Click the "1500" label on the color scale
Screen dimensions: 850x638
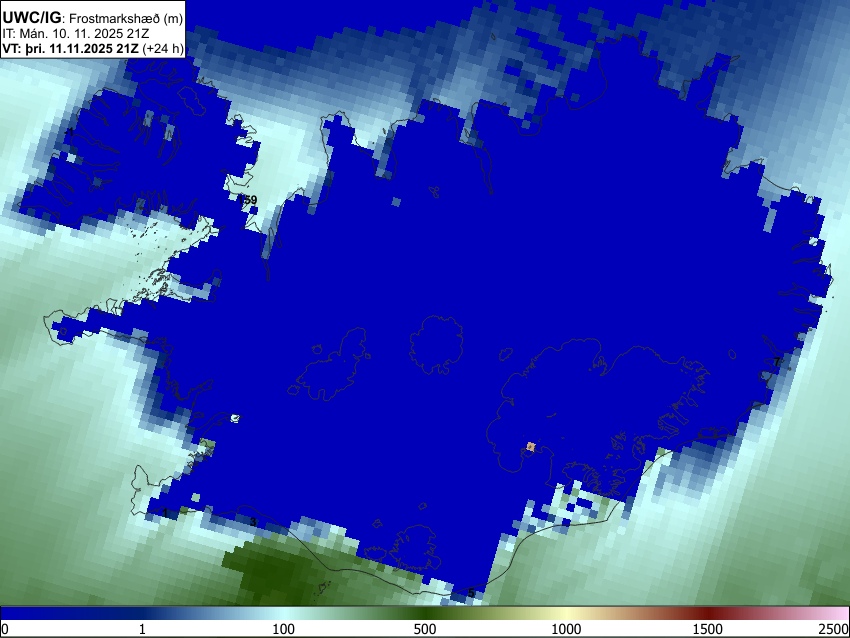(708, 629)
